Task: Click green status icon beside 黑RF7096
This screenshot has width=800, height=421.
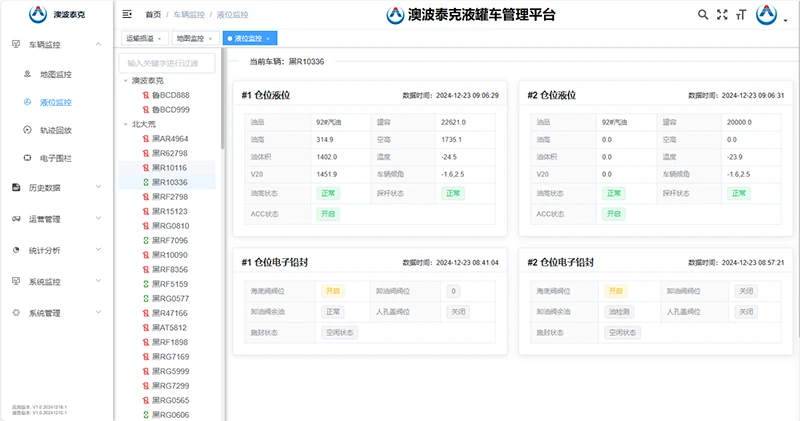Action: (146, 240)
